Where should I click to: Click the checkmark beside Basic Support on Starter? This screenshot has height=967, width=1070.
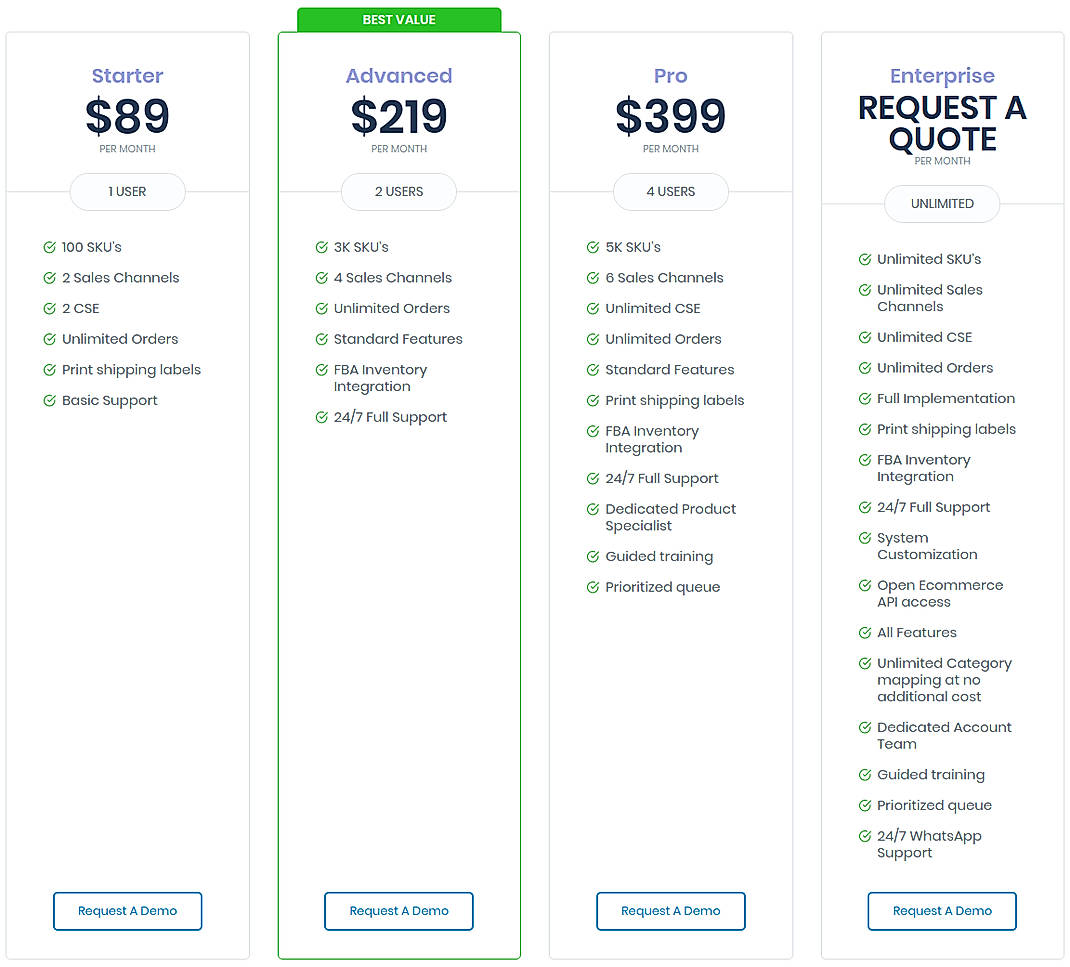coord(49,400)
